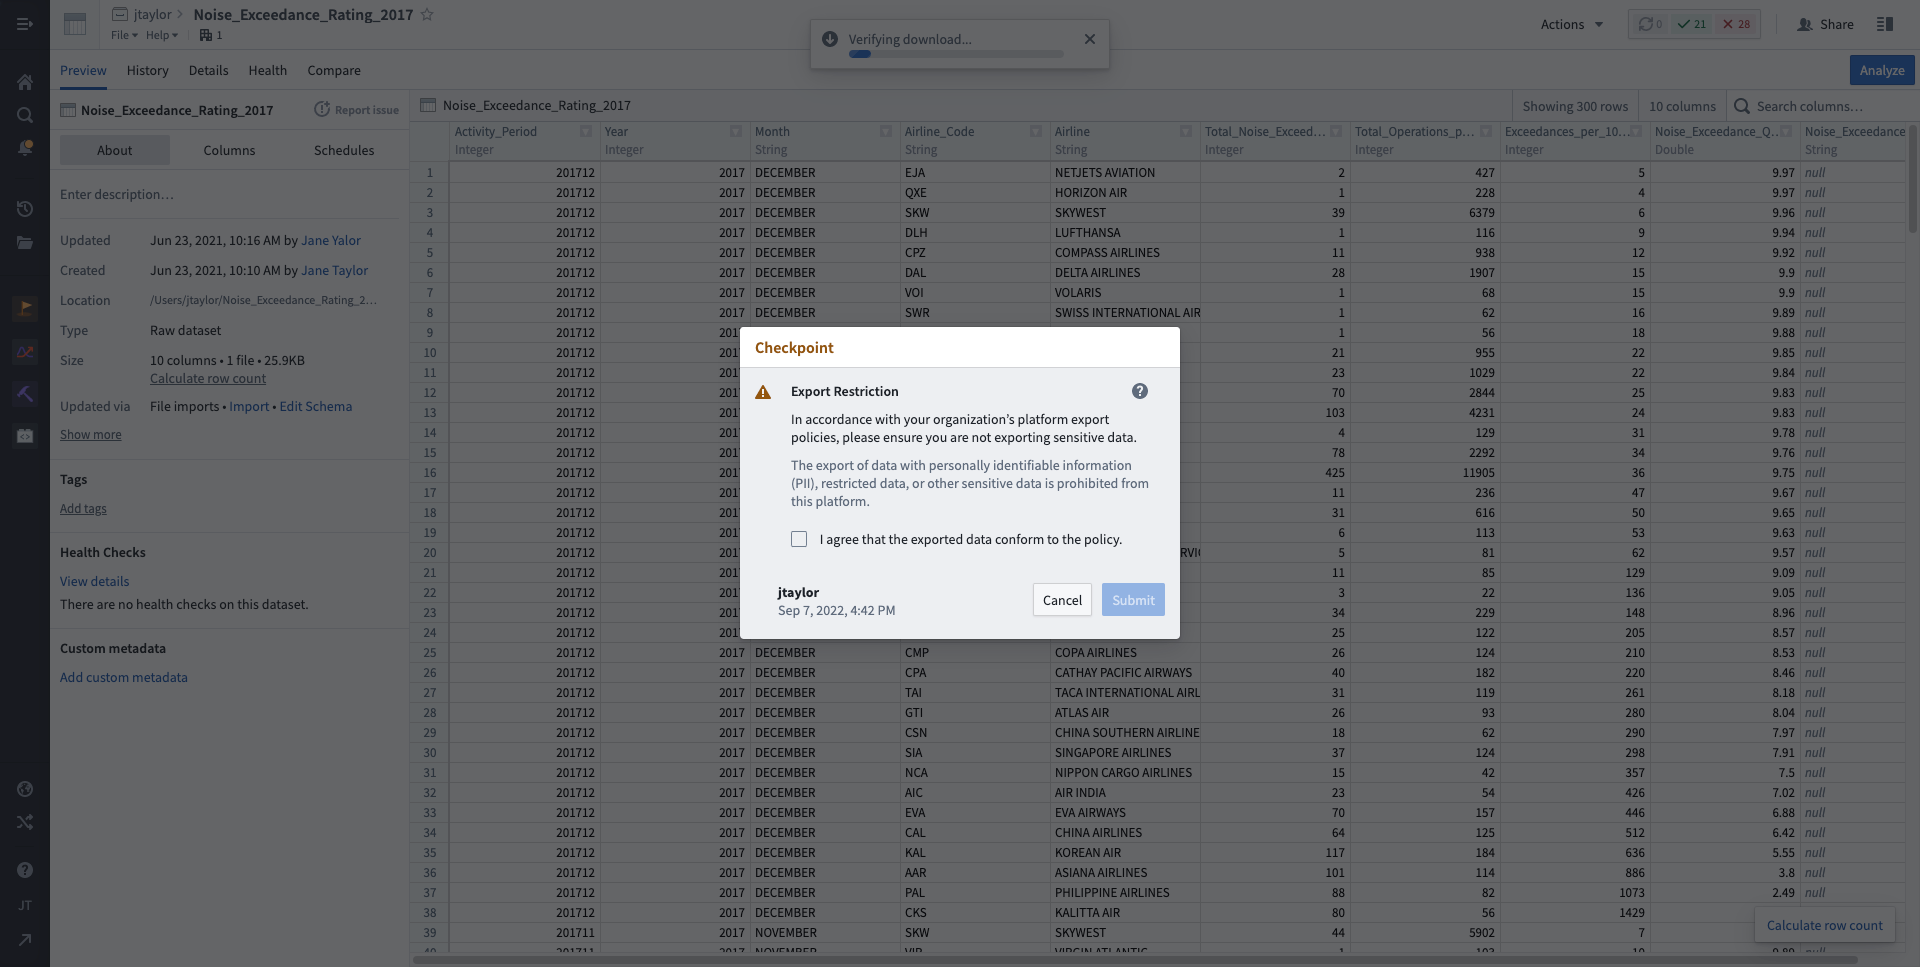Switch to the Details tab
Viewport: 1920px width, 967px height.
coord(208,70)
